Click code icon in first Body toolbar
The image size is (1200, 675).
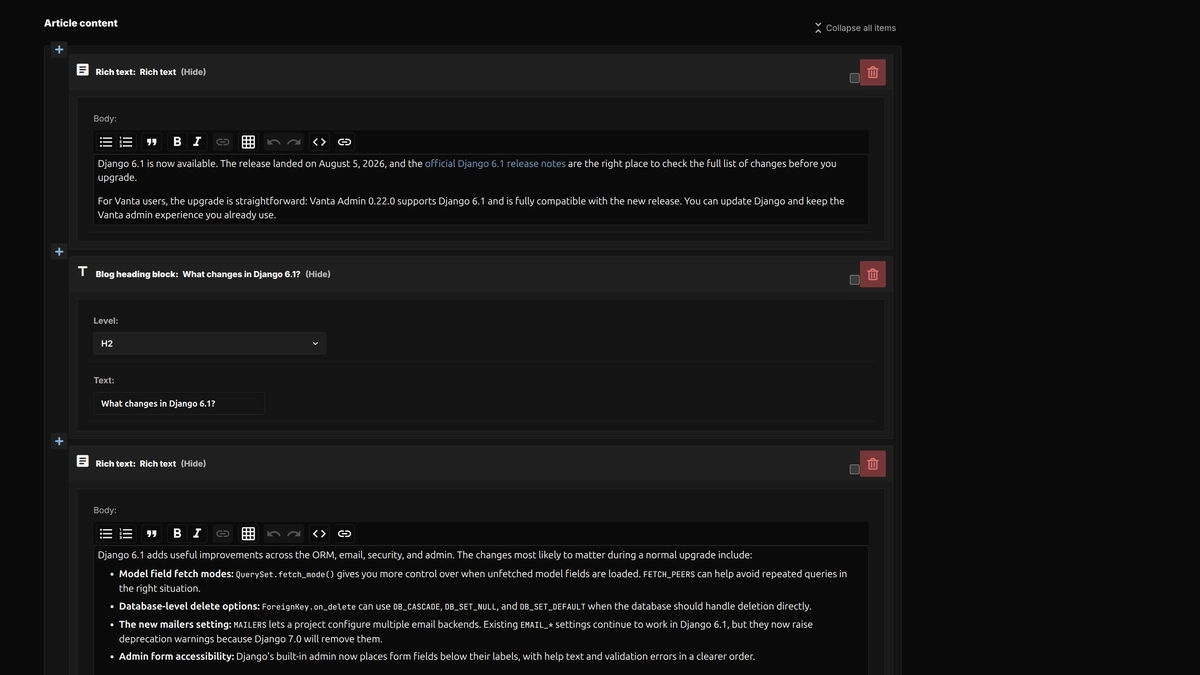319,142
